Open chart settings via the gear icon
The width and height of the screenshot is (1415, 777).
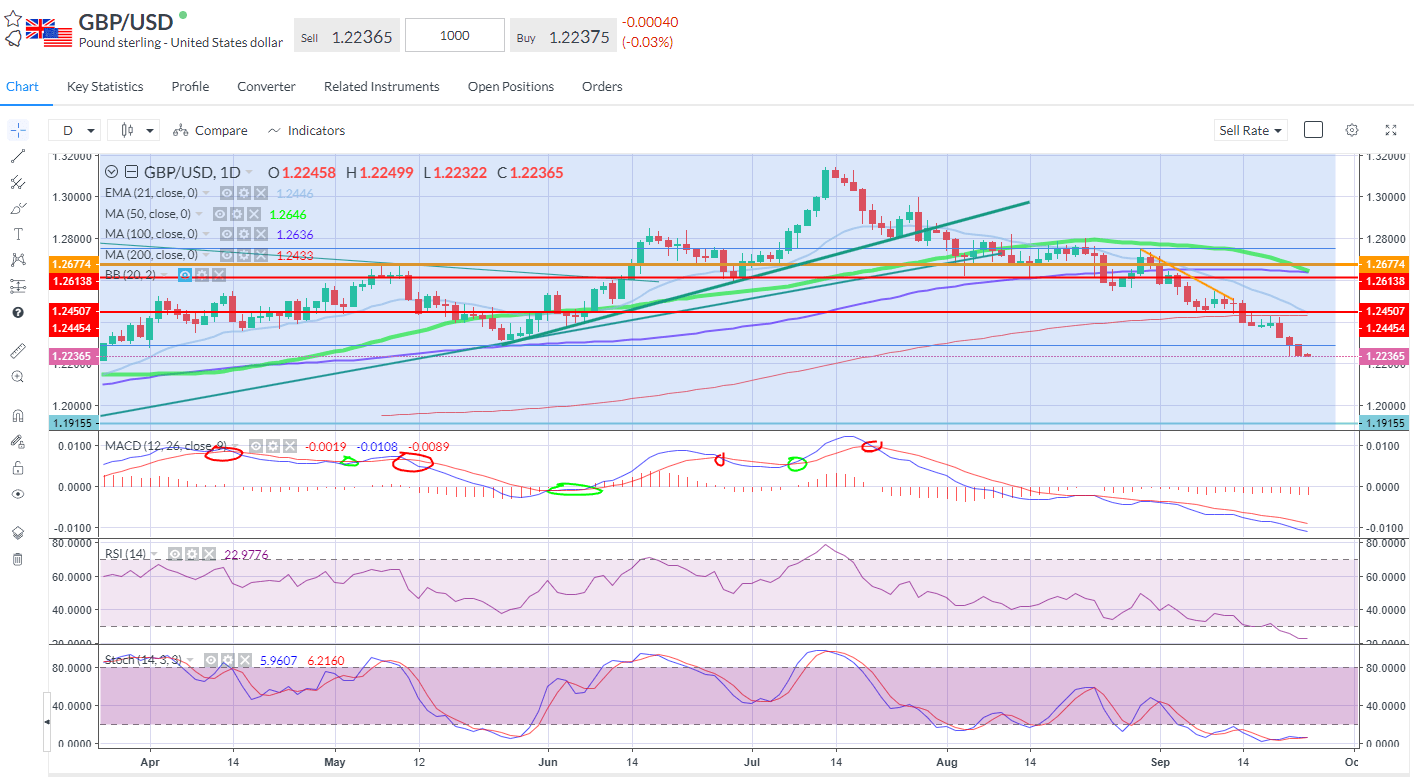point(1352,130)
